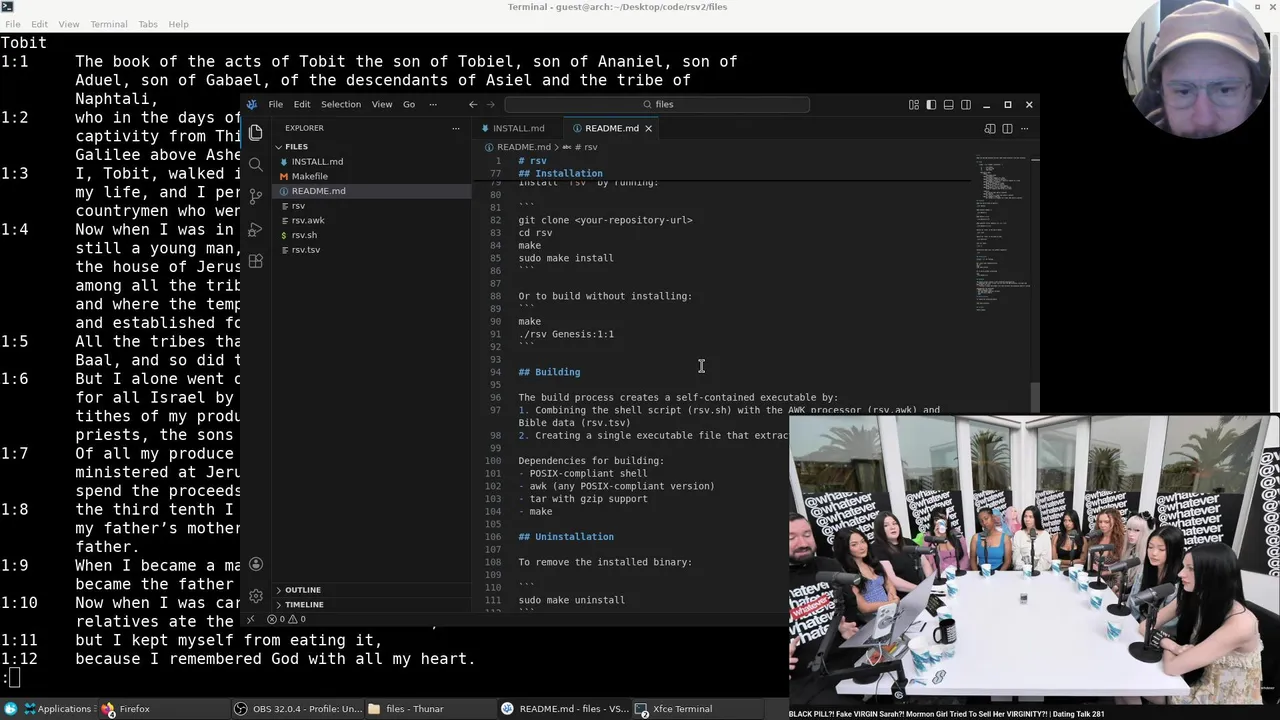
Task: Click the 'sudo make uninstall' line
Action: [571, 600]
